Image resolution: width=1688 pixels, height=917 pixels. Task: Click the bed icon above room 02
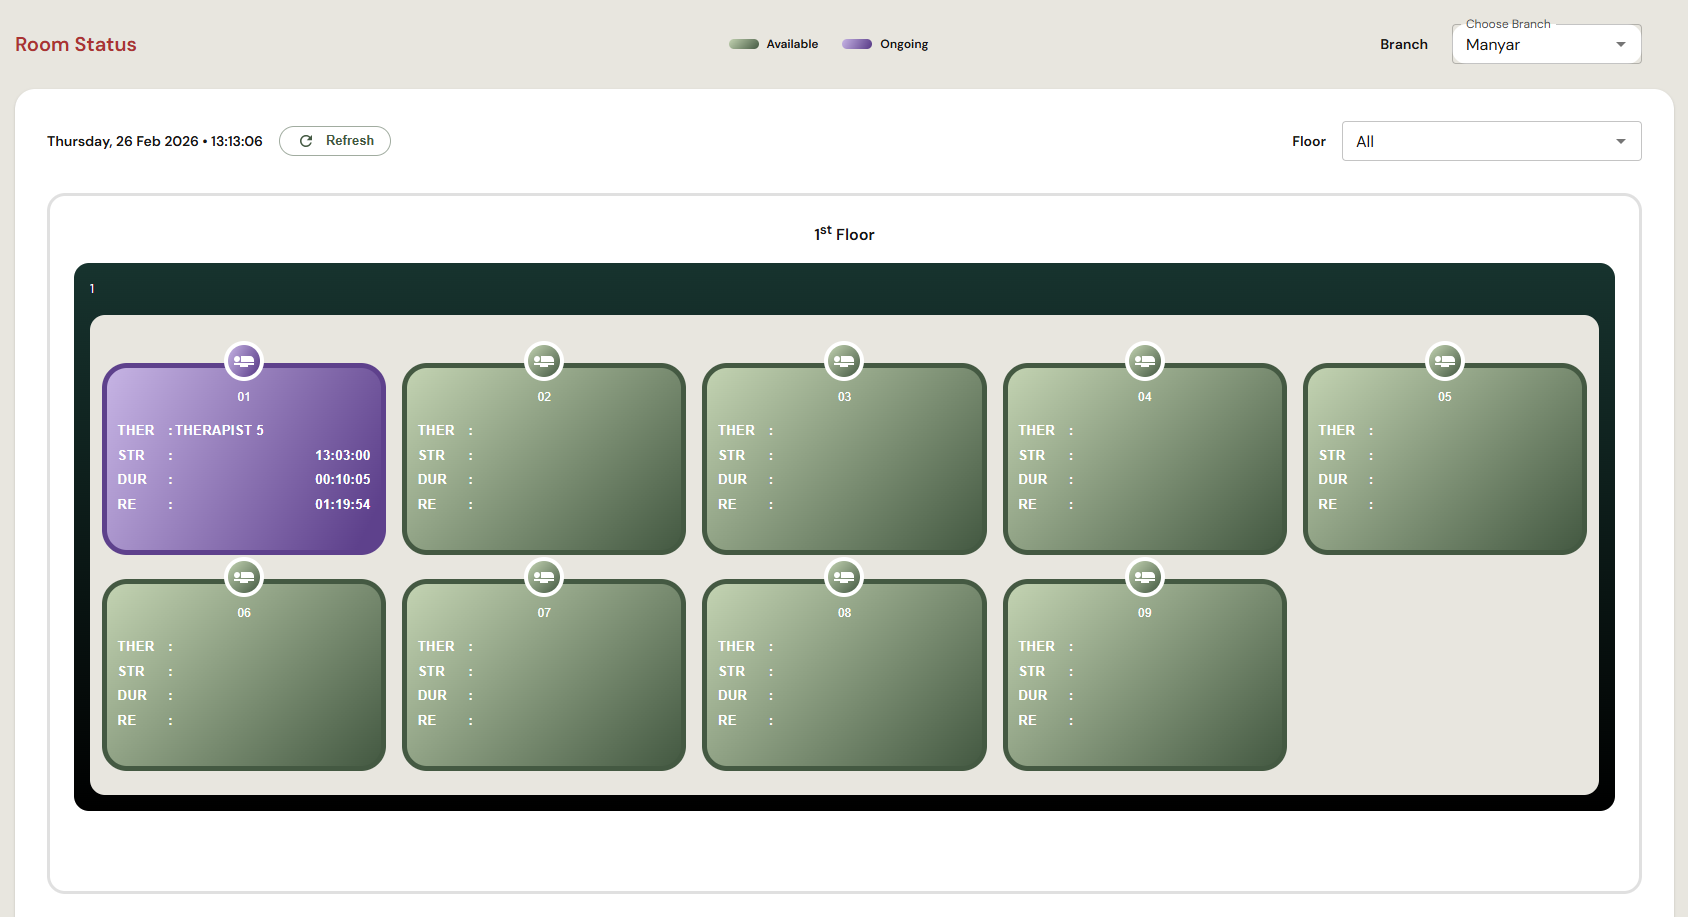tap(544, 361)
